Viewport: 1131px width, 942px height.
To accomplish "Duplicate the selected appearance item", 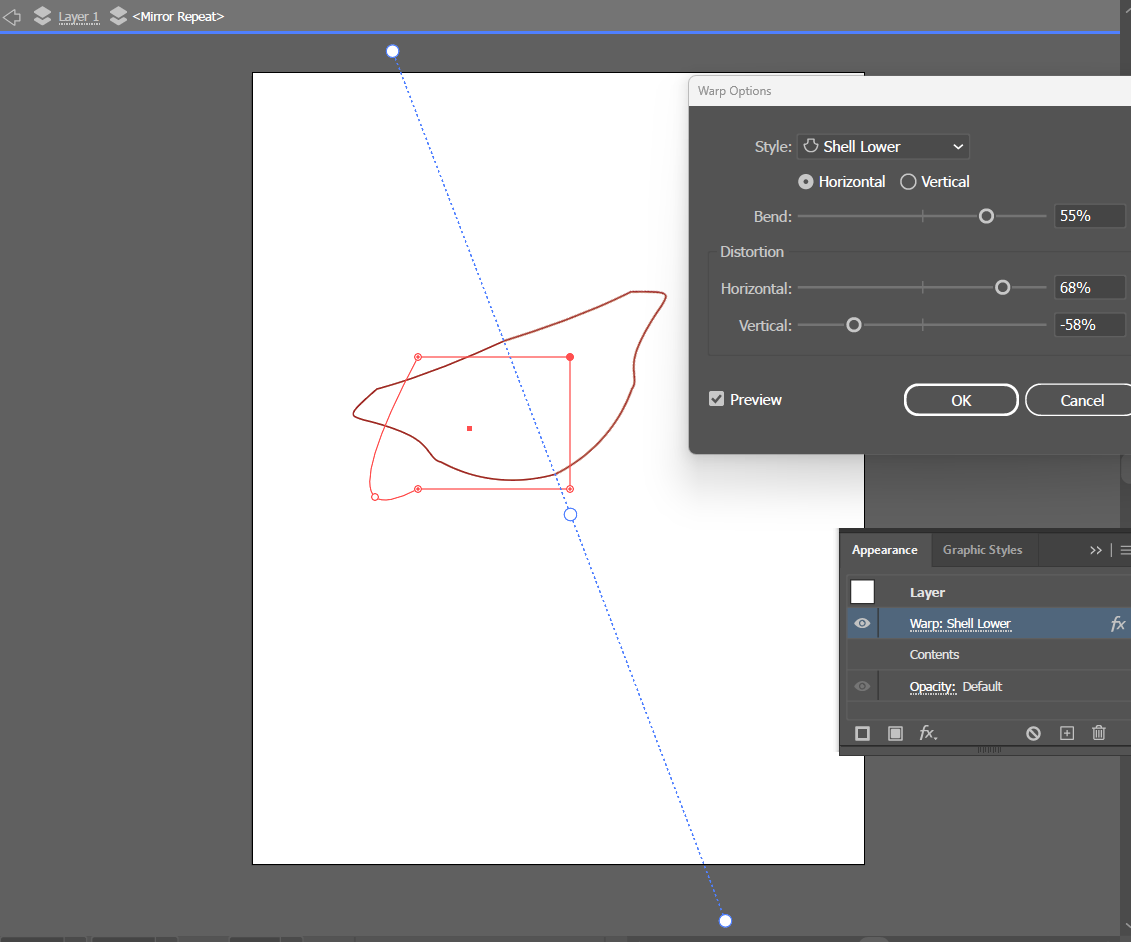I will (x=1066, y=733).
